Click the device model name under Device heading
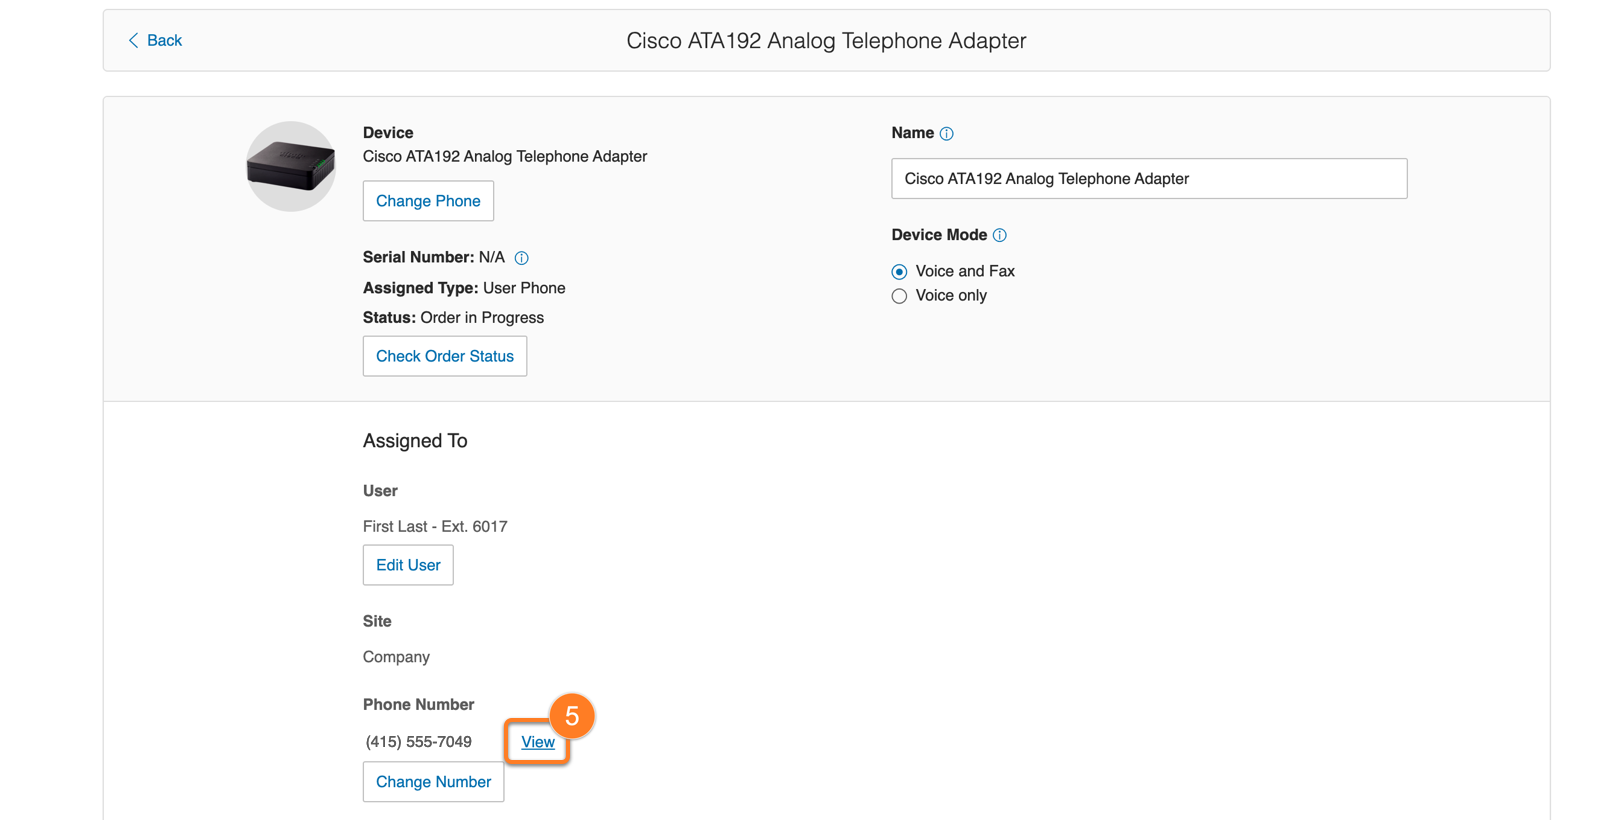The image size is (1600, 824). (505, 157)
